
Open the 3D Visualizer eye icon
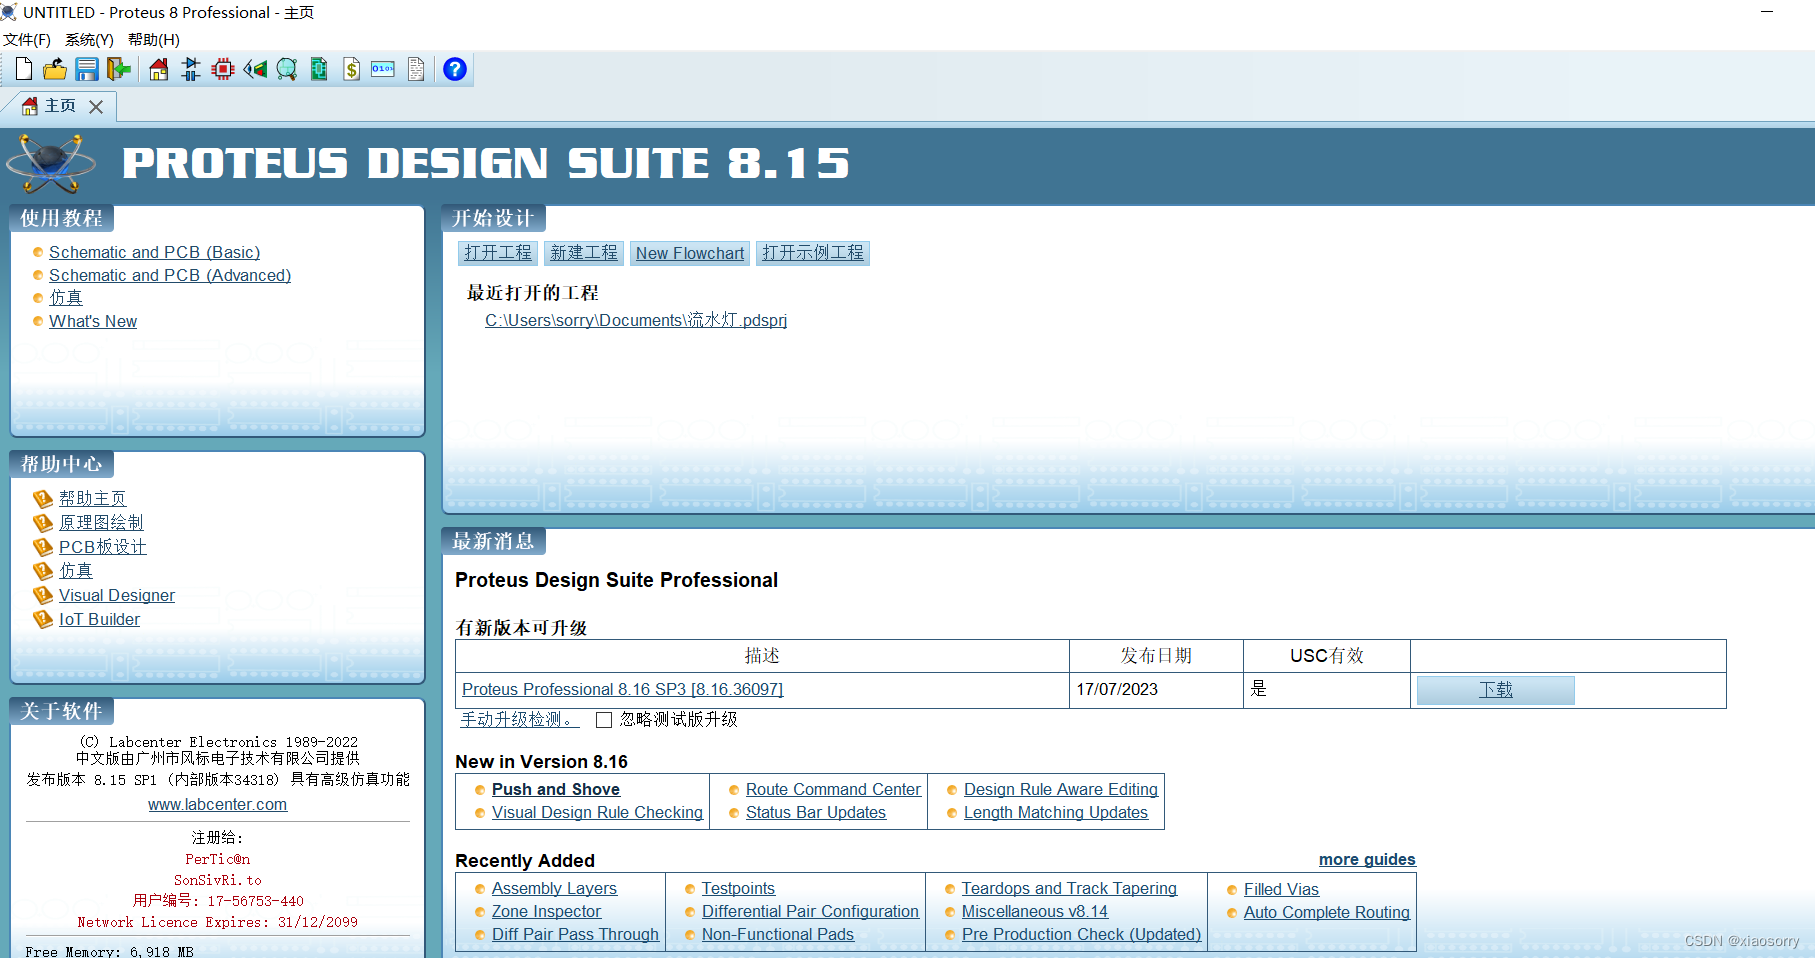255,69
